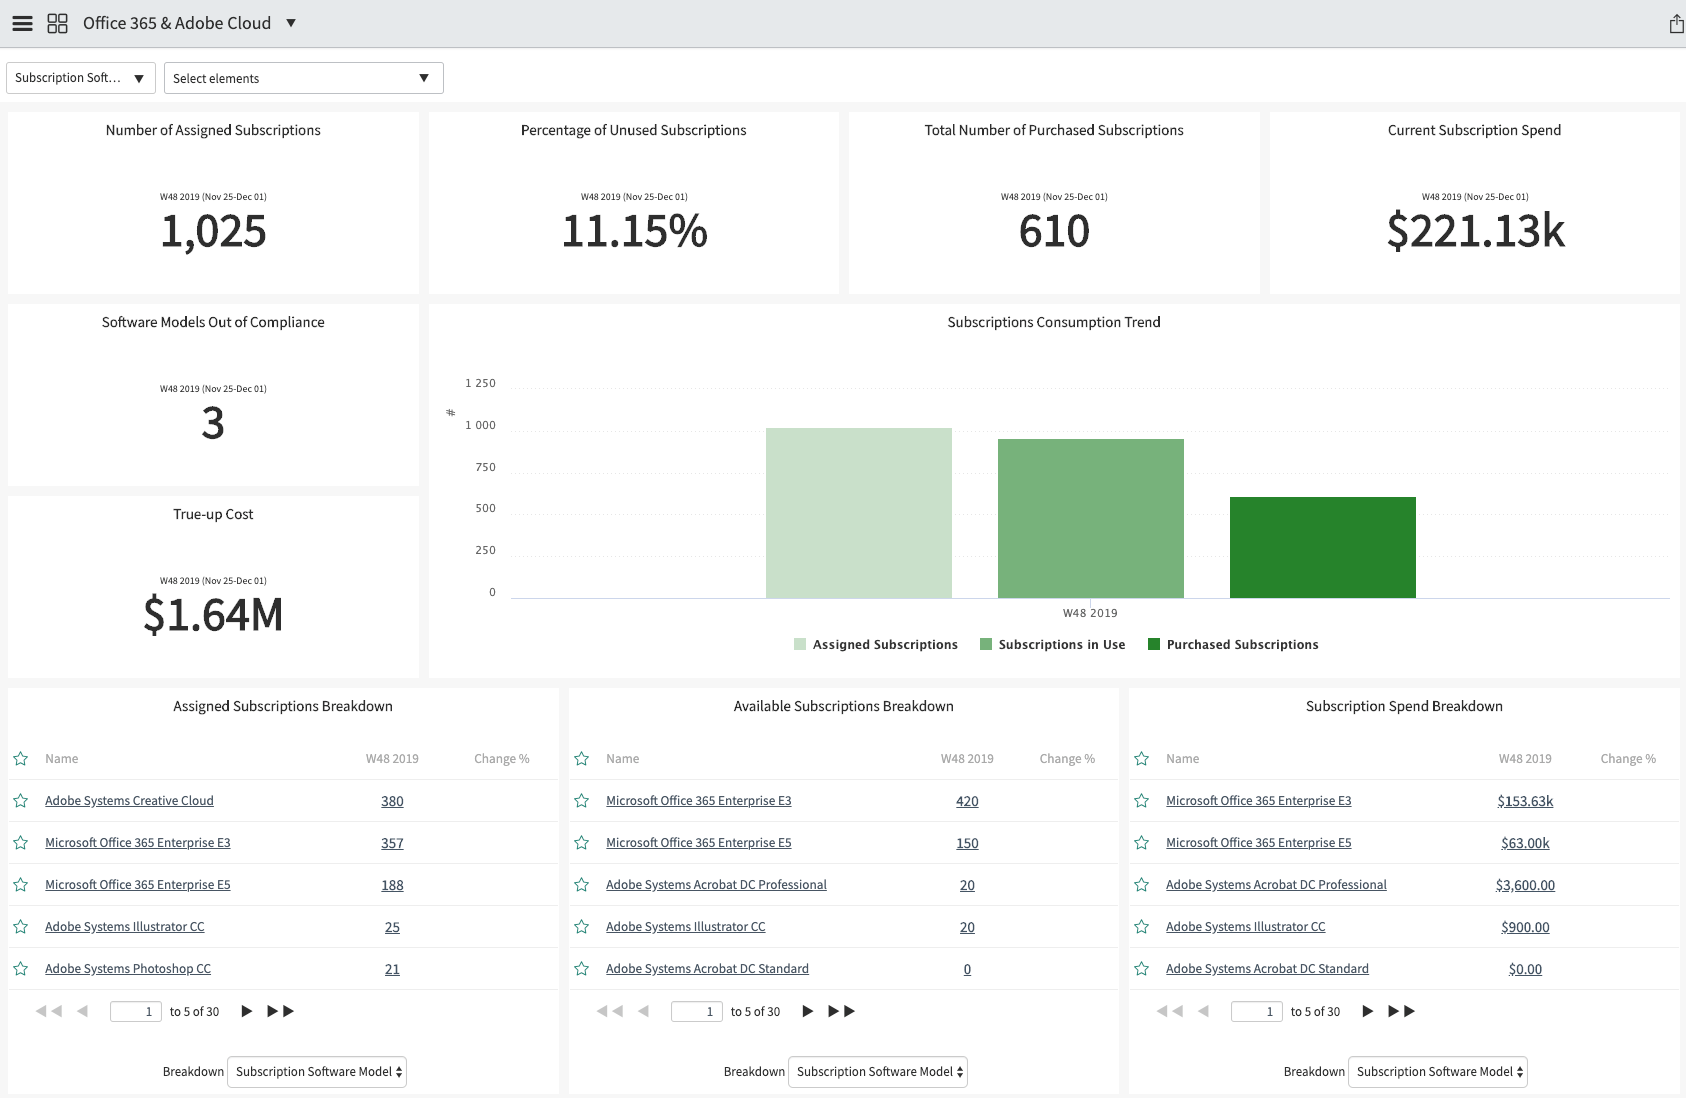Image resolution: width=1686 pixels, height=1098 pixels.
Task: Open the dashboards grid icon
Action: (58, 23)
